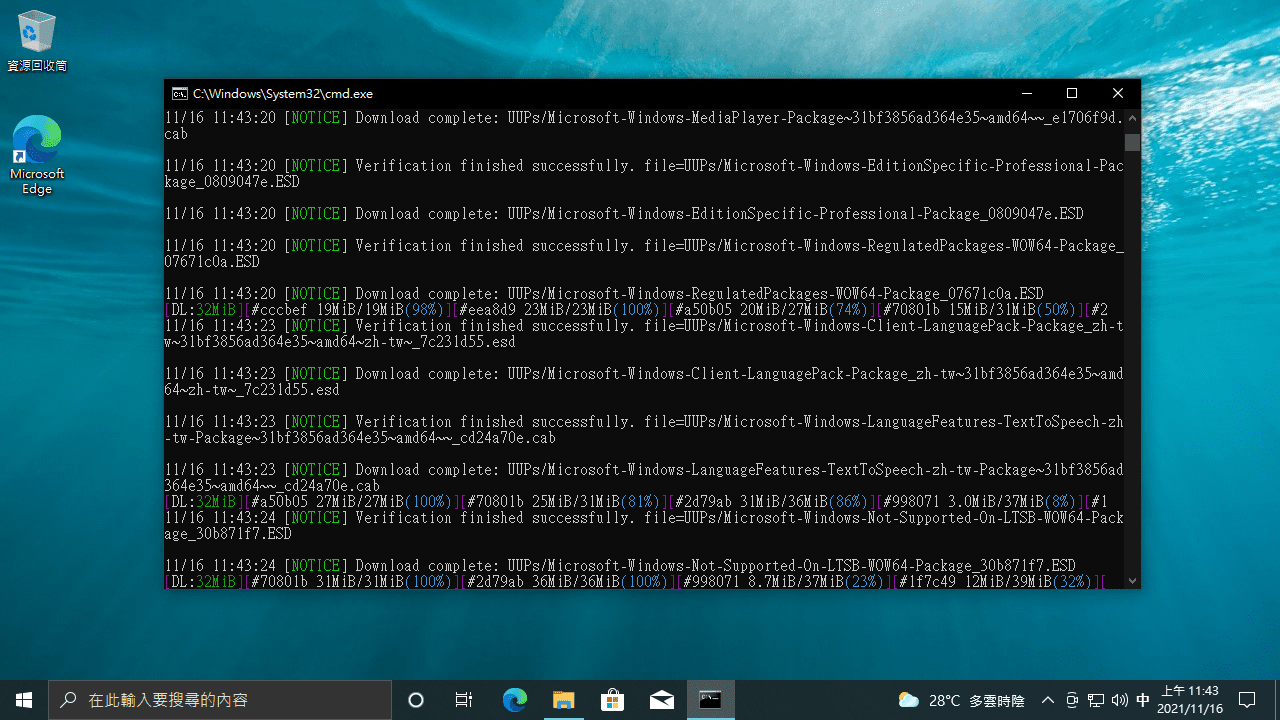This screenshot has width=1280, height=720.
Task: Toggle the 中 IME input mode indicator
Action: click(1143, 700)
